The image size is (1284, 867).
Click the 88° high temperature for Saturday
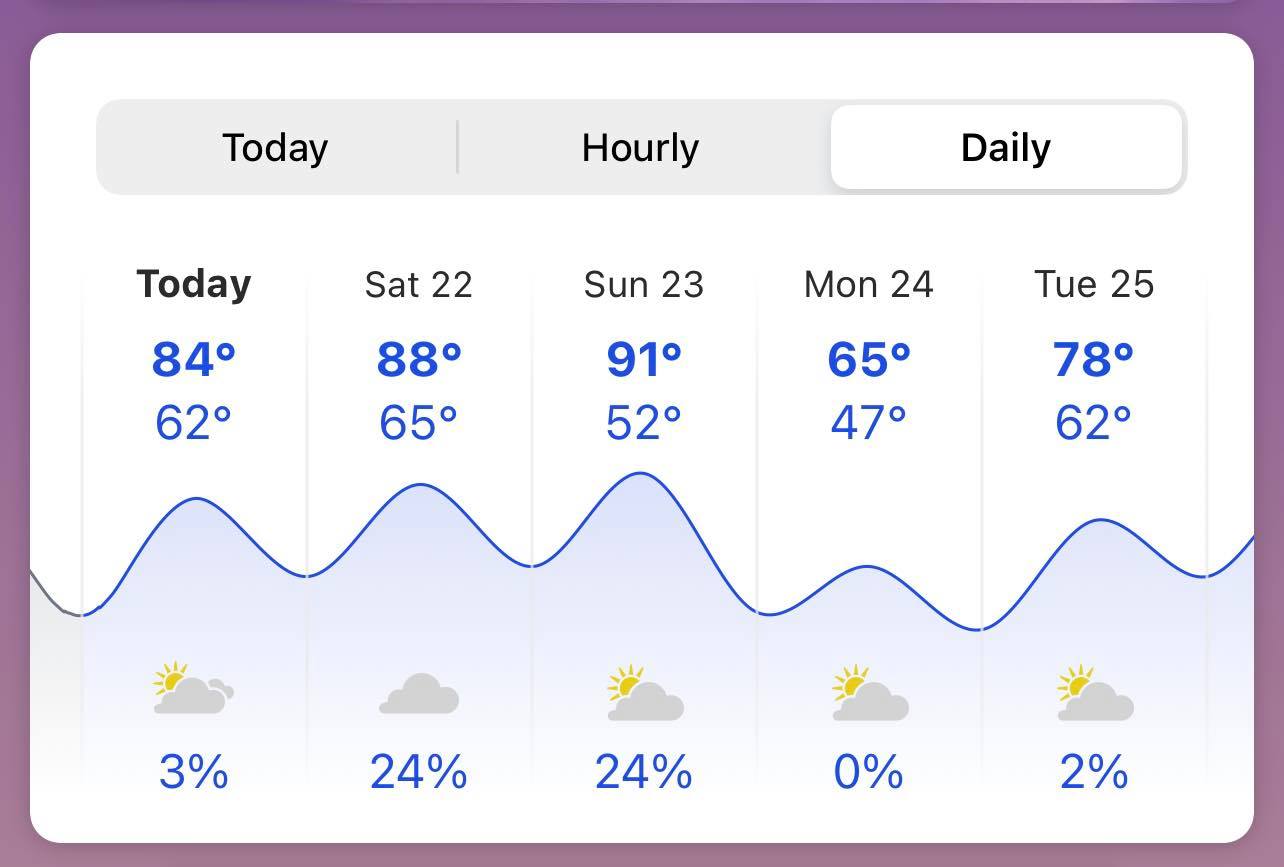pyautogui.click(x=419, y=359)
